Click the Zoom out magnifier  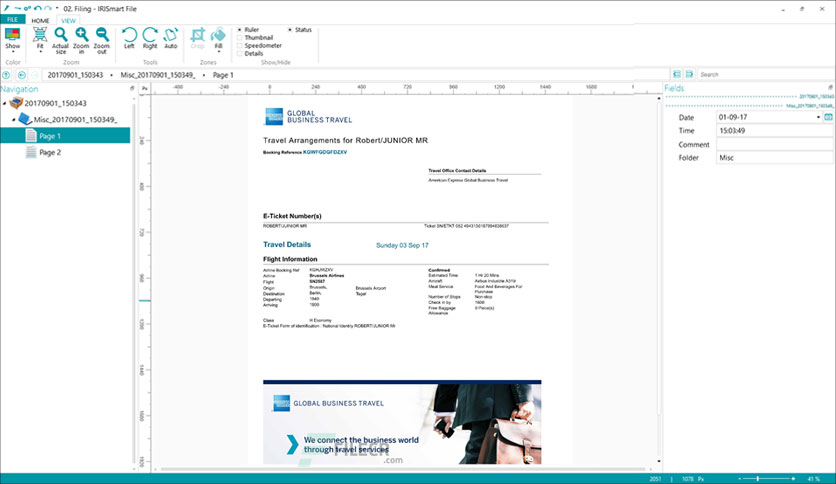point(102,35)
